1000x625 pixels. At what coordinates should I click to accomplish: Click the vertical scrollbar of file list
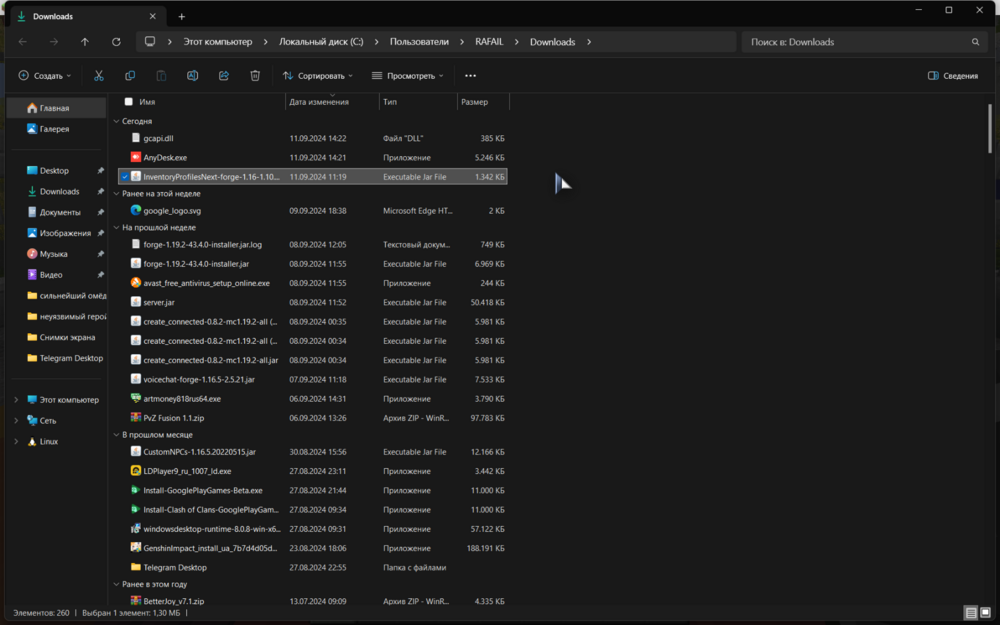(x=990, y=128)
